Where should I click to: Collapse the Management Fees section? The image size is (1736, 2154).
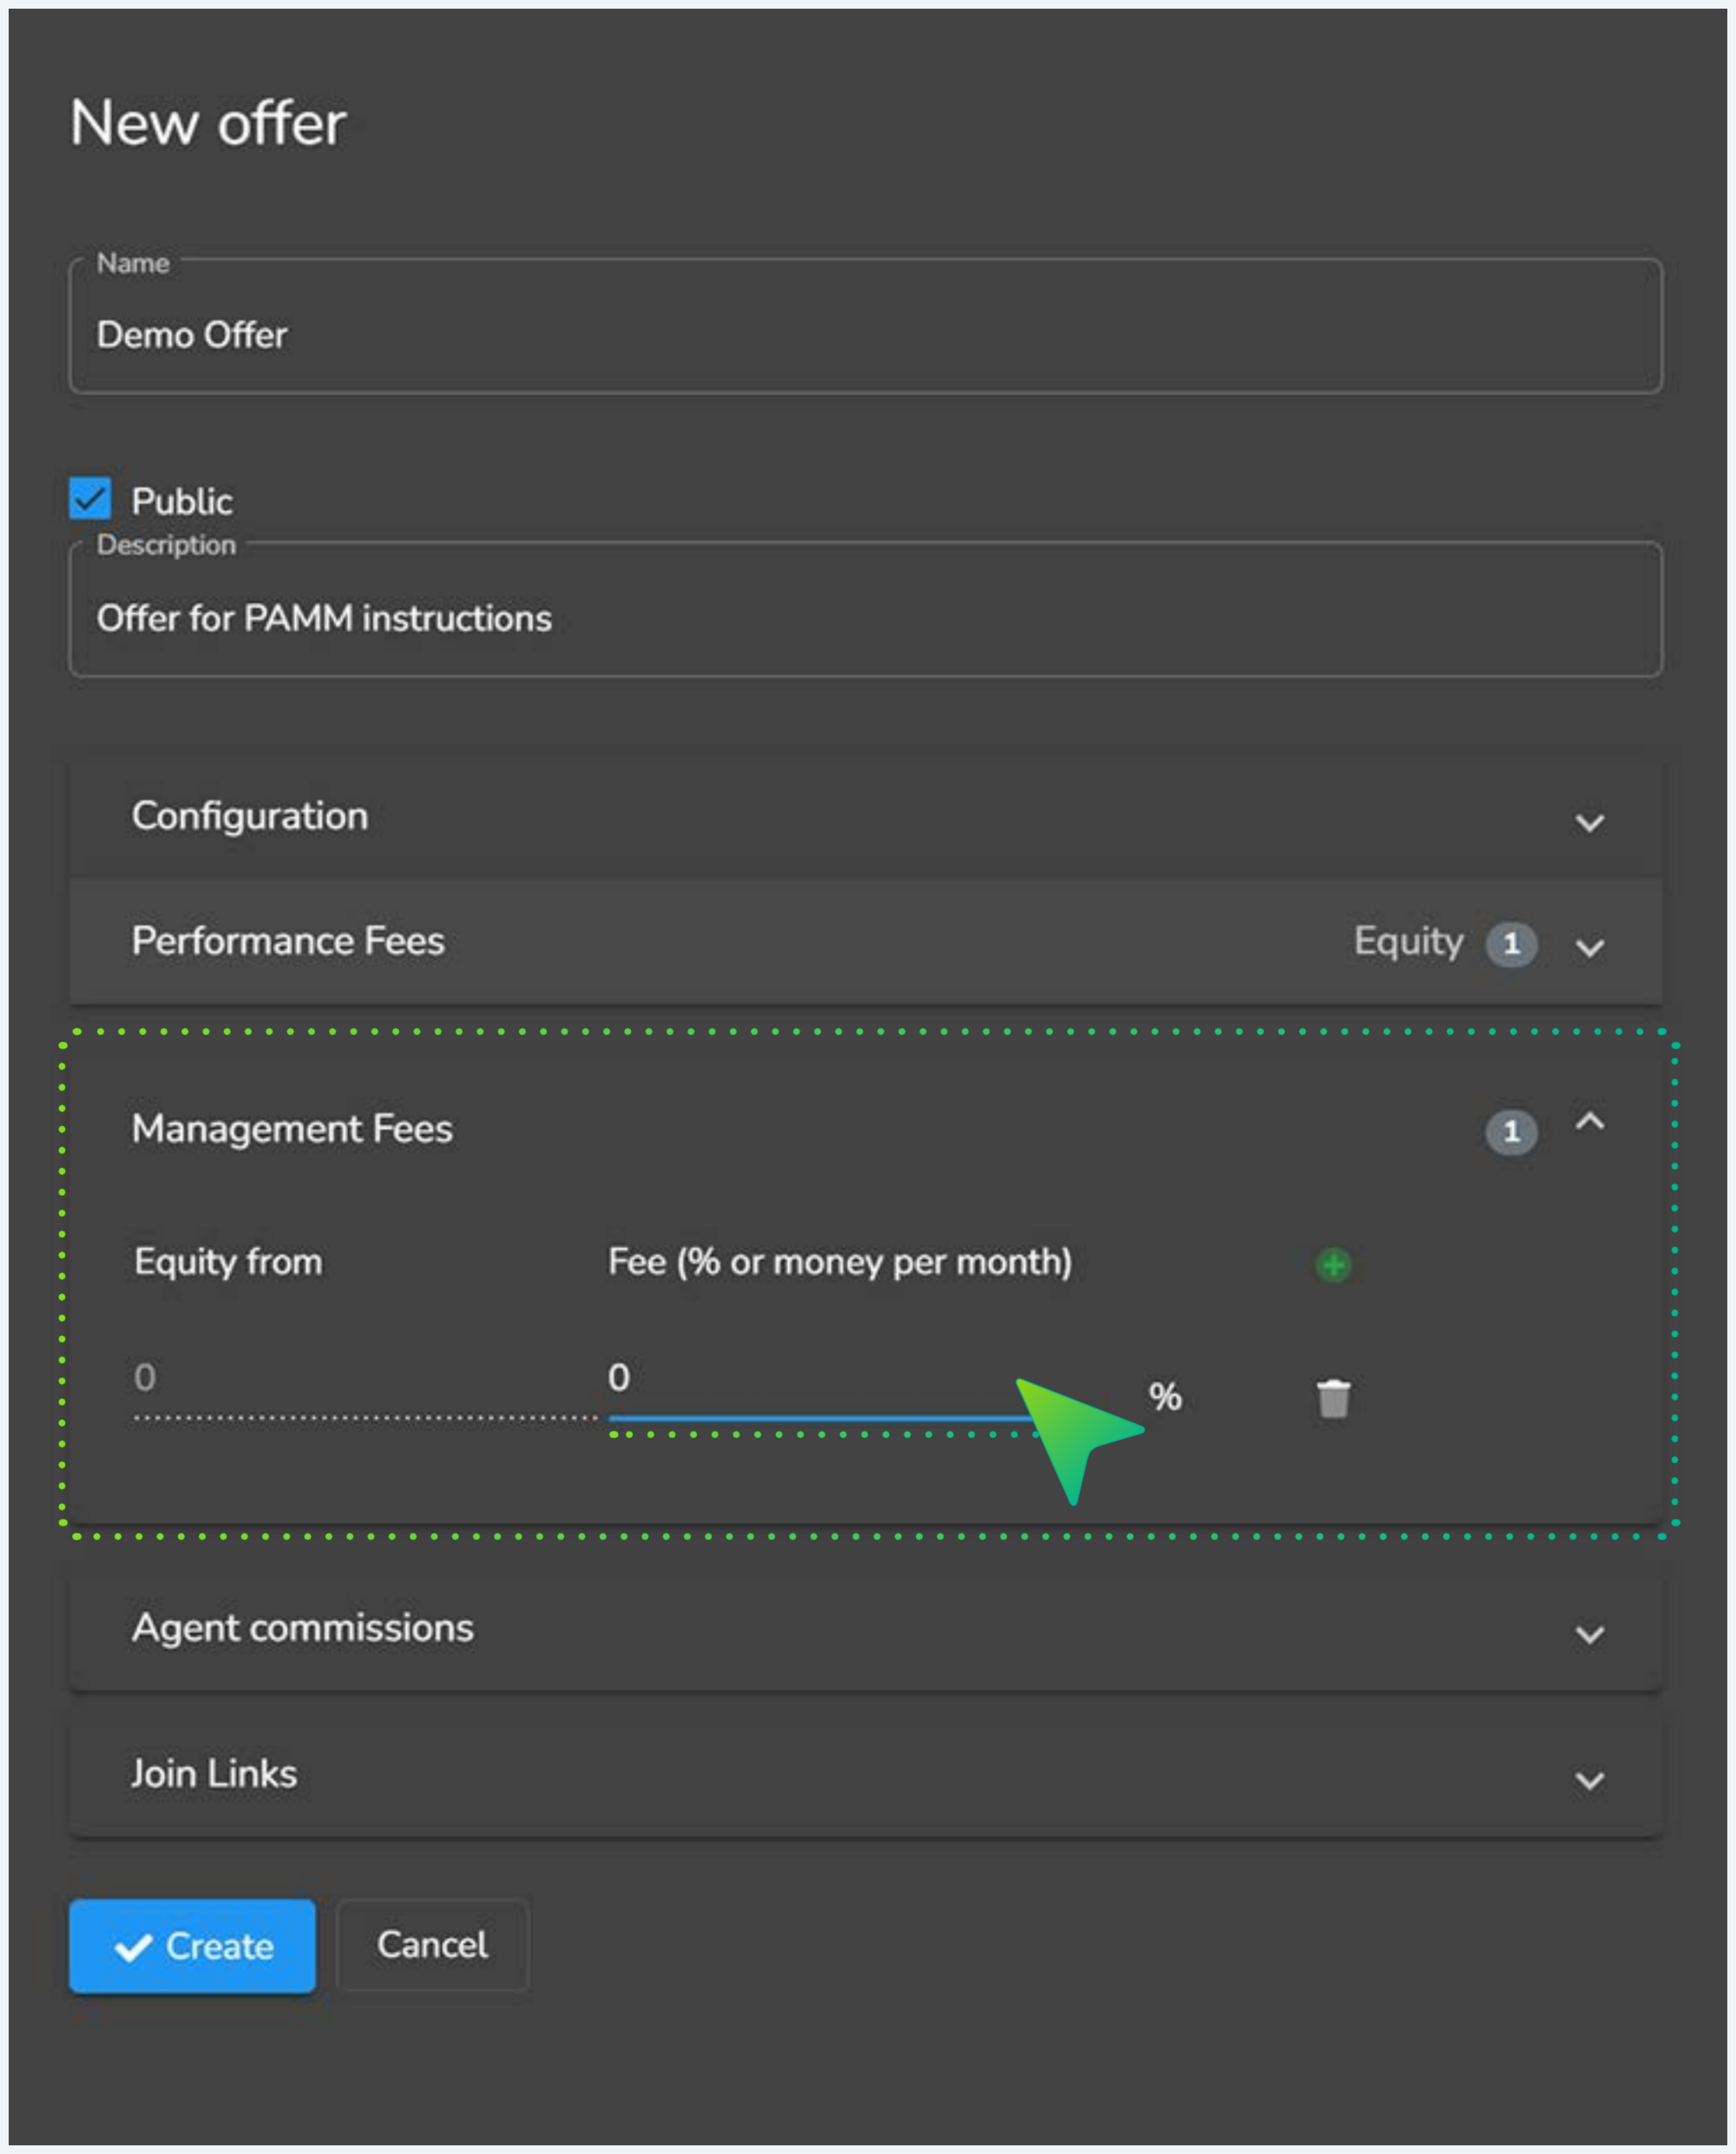1589,1123
